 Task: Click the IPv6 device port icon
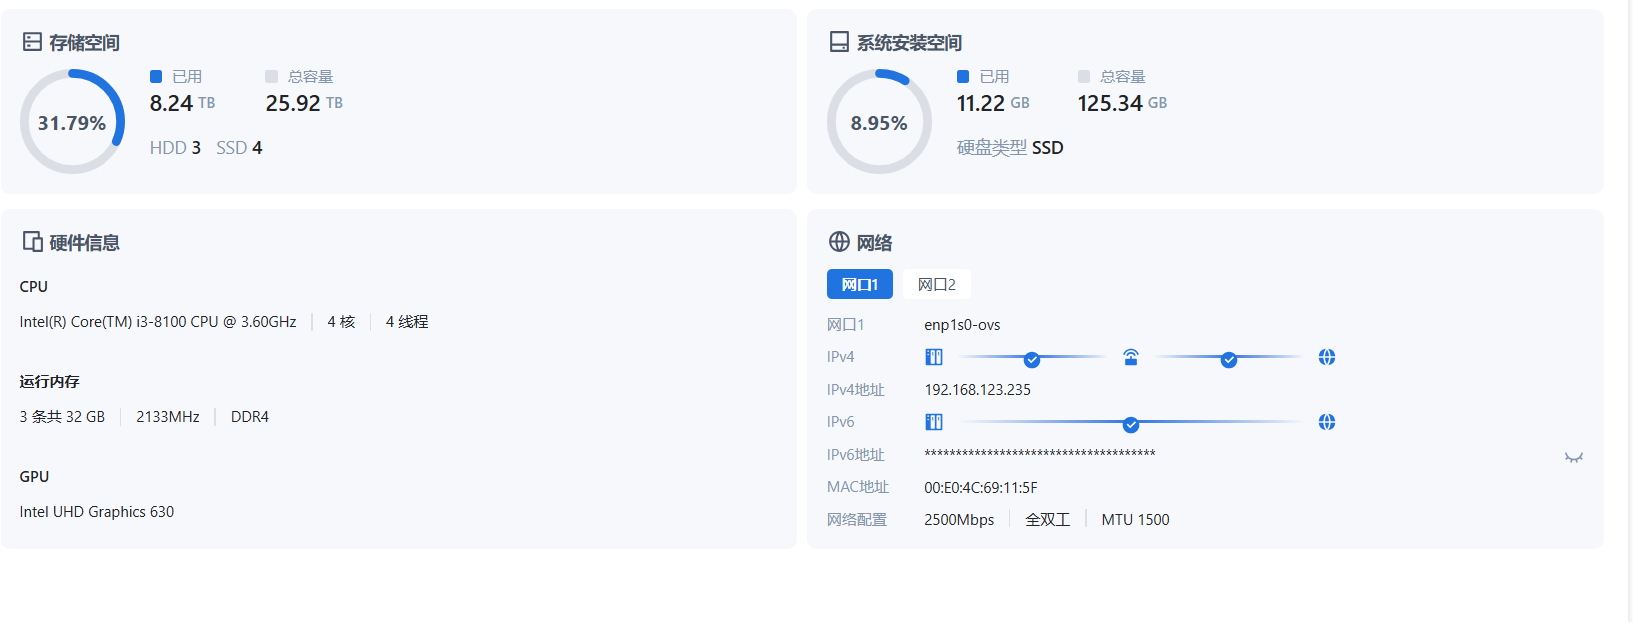(x=934, y=422)
